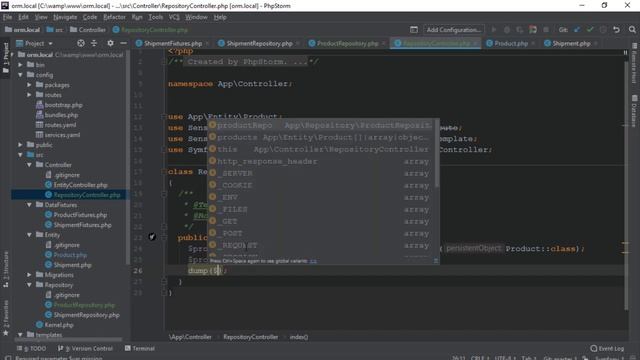Switch to Product.php tab
Screen dimensions: 640x360
511,43
